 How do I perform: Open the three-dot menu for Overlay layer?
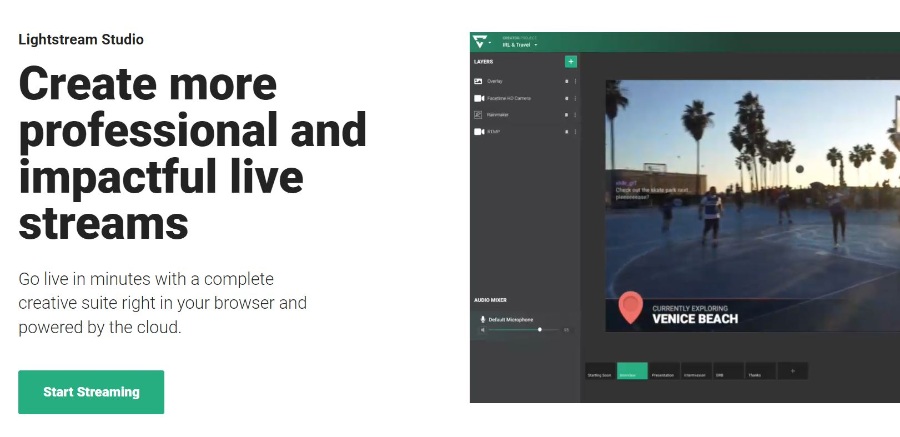click(x=575, y=82)
